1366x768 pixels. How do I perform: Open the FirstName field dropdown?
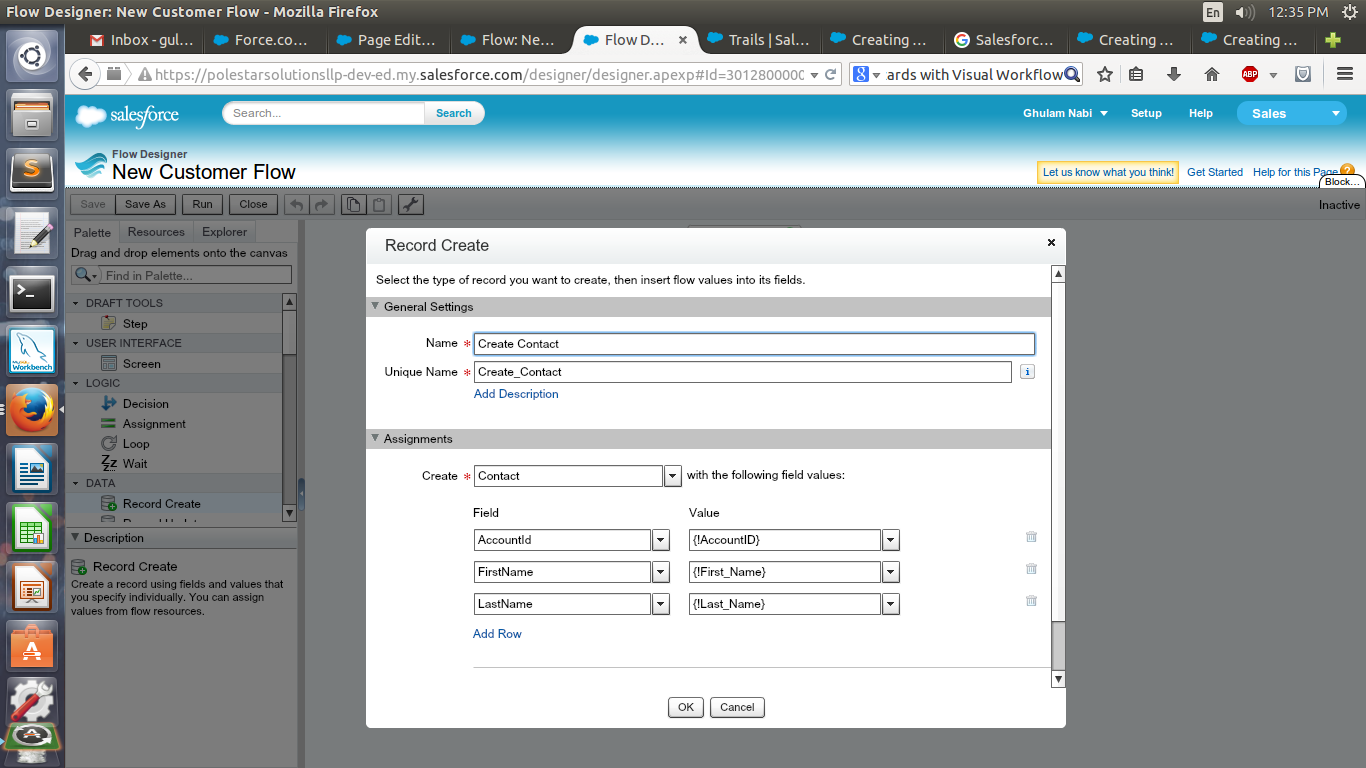pyautogui.click(x=660, y=572)
